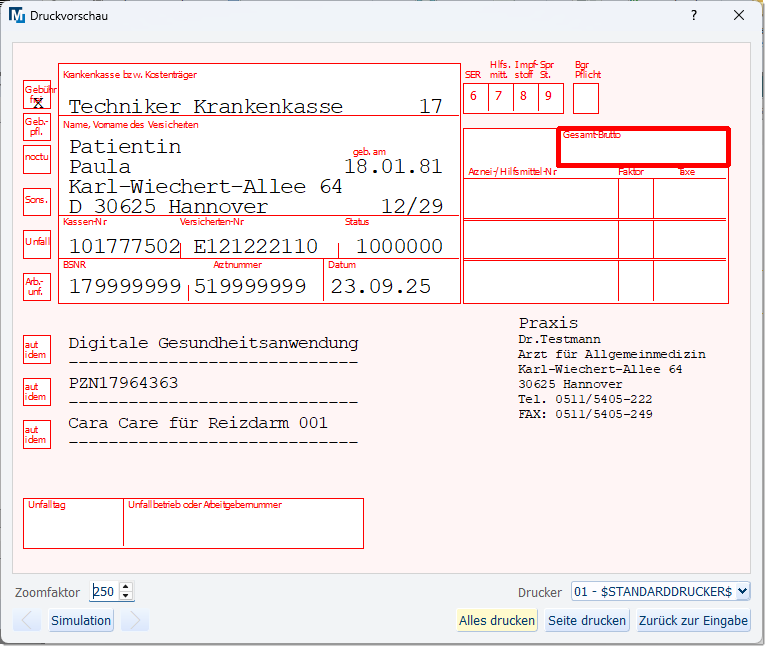
Task: Click the Praxis heading text
Action: pos(548,323)
